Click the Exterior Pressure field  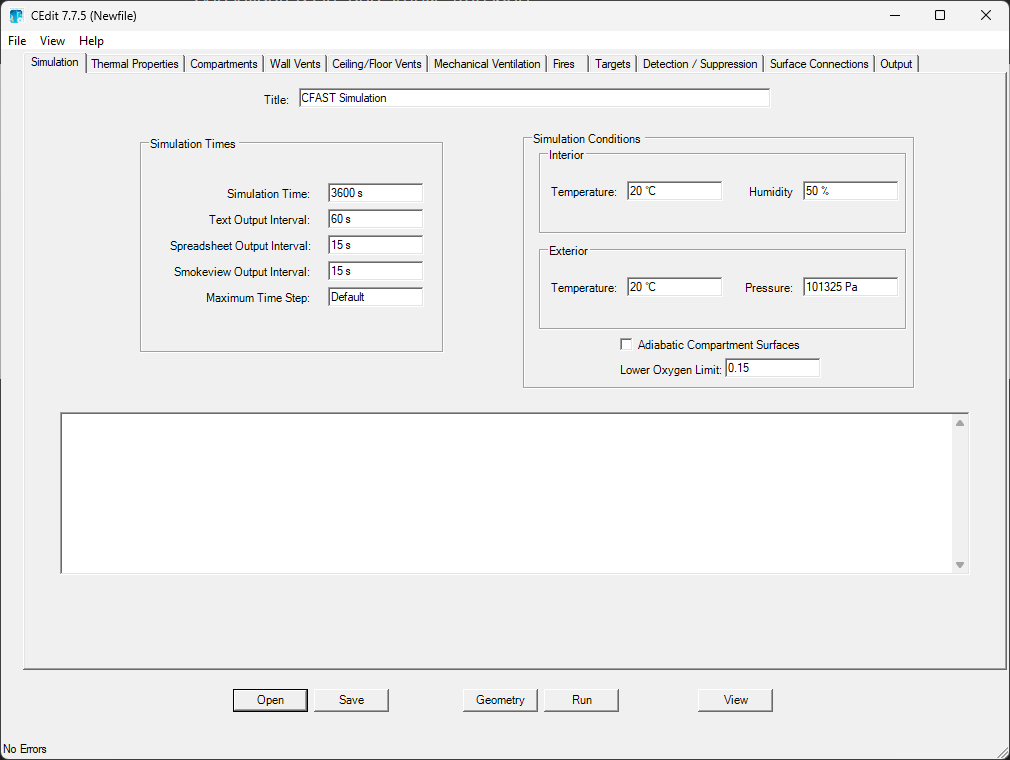coord(850,287)
